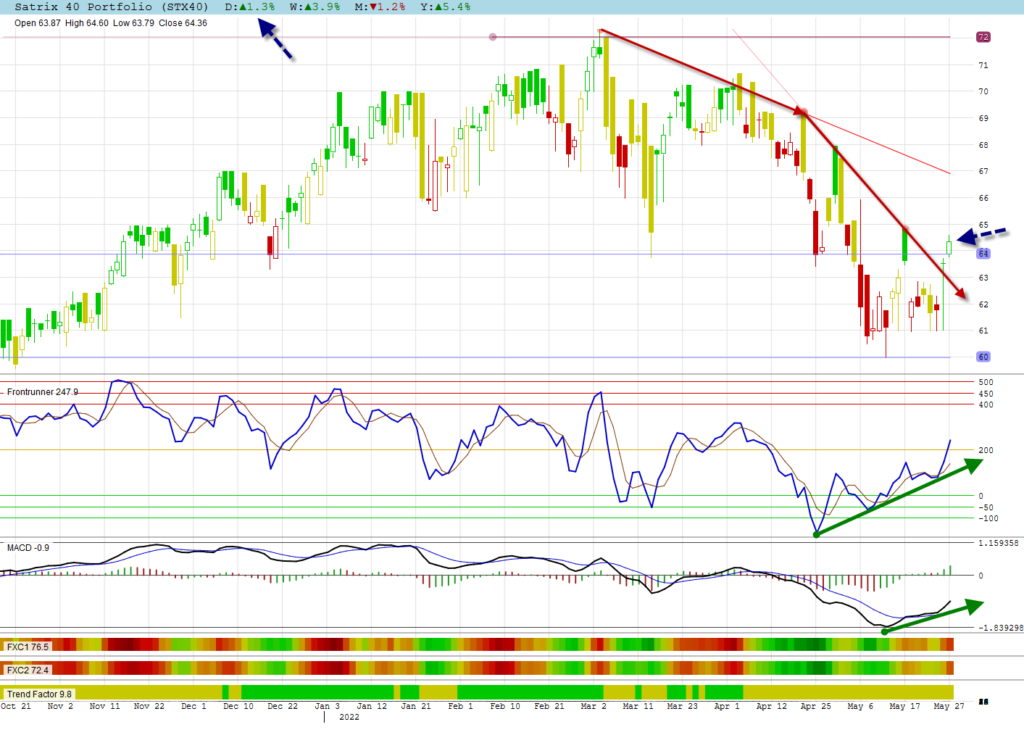
Task: Click the Jan 21 date label
Action: click(x=416, y=706)
